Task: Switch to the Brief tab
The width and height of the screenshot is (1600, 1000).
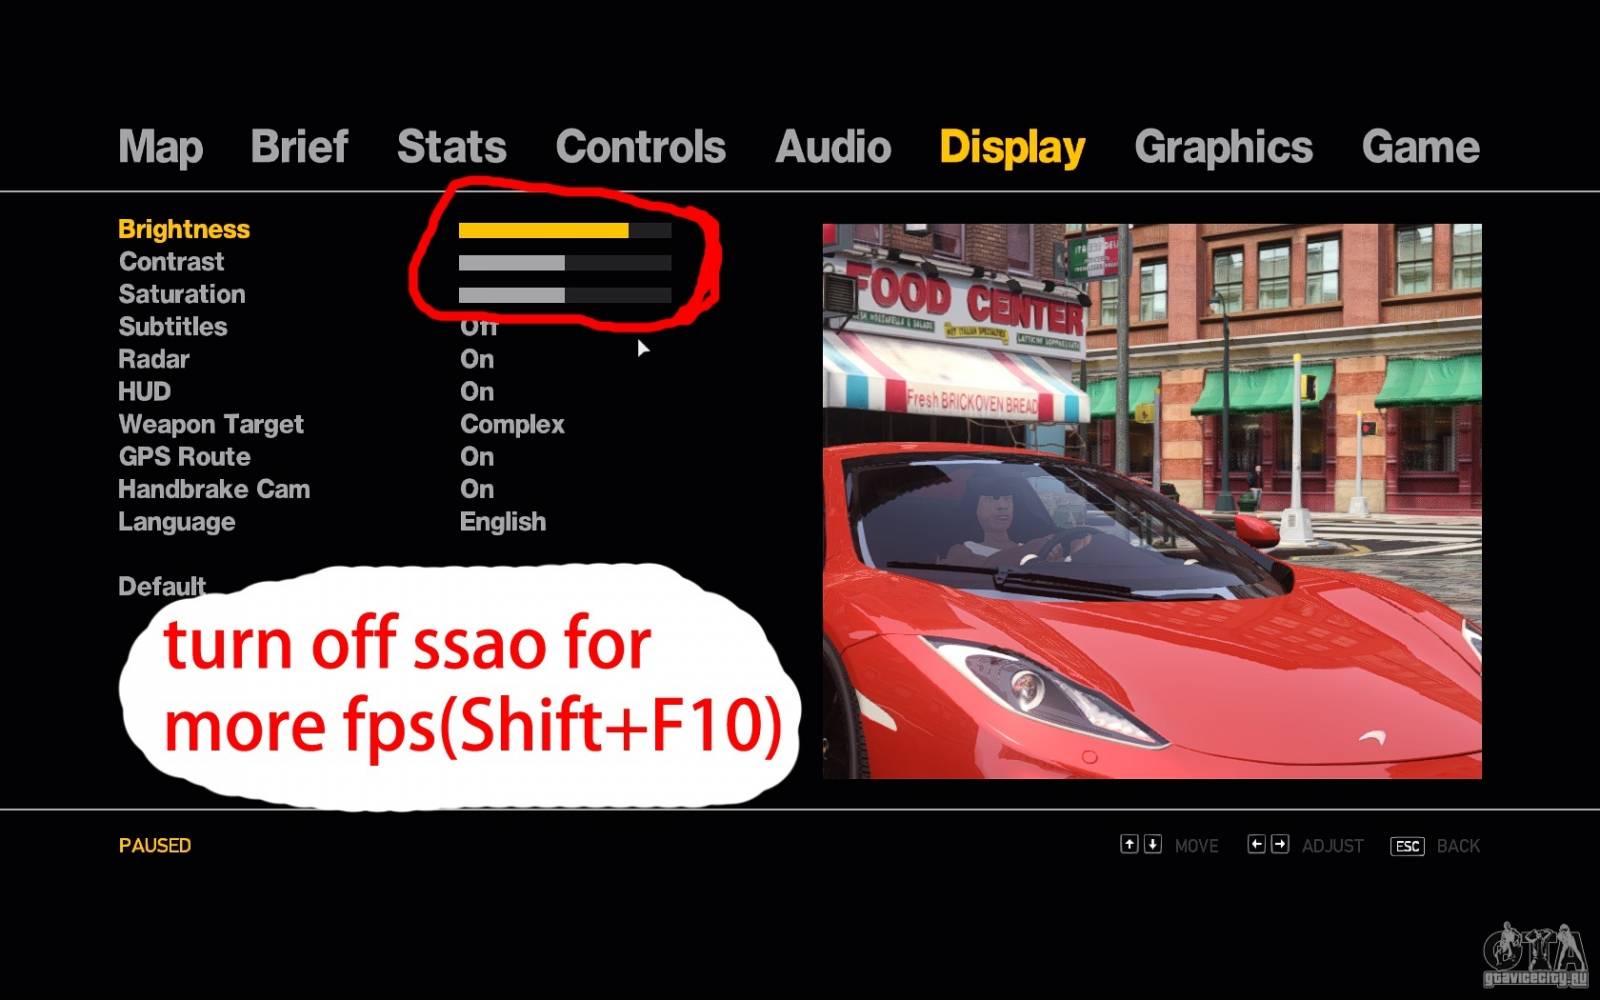Action: [x=299, y=146]
